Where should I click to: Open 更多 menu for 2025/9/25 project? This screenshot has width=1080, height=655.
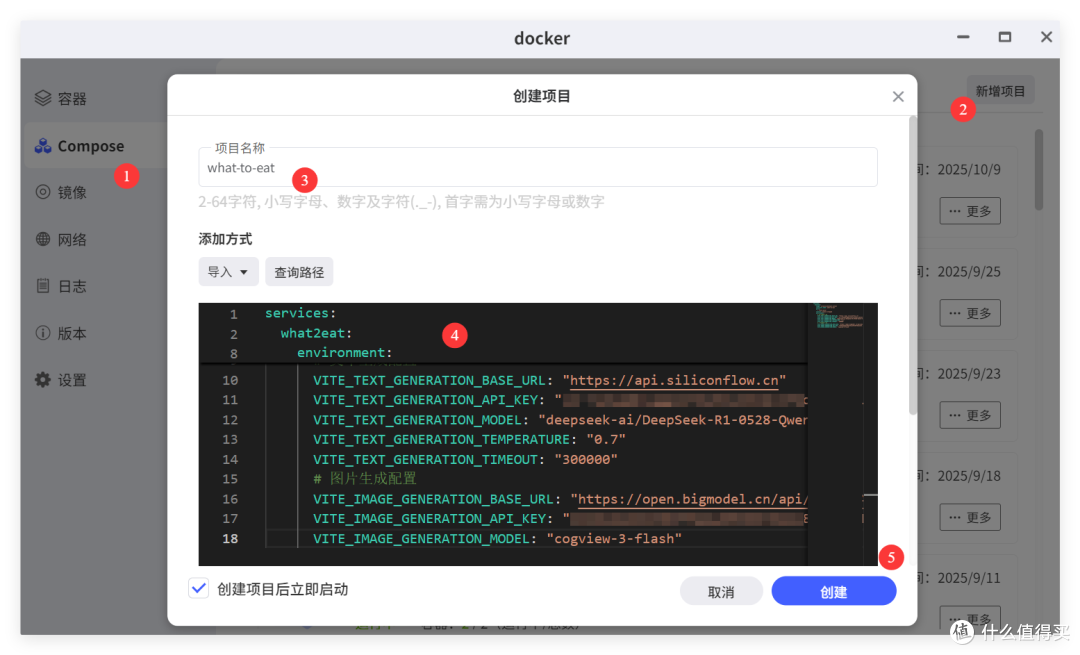(970, 313)
